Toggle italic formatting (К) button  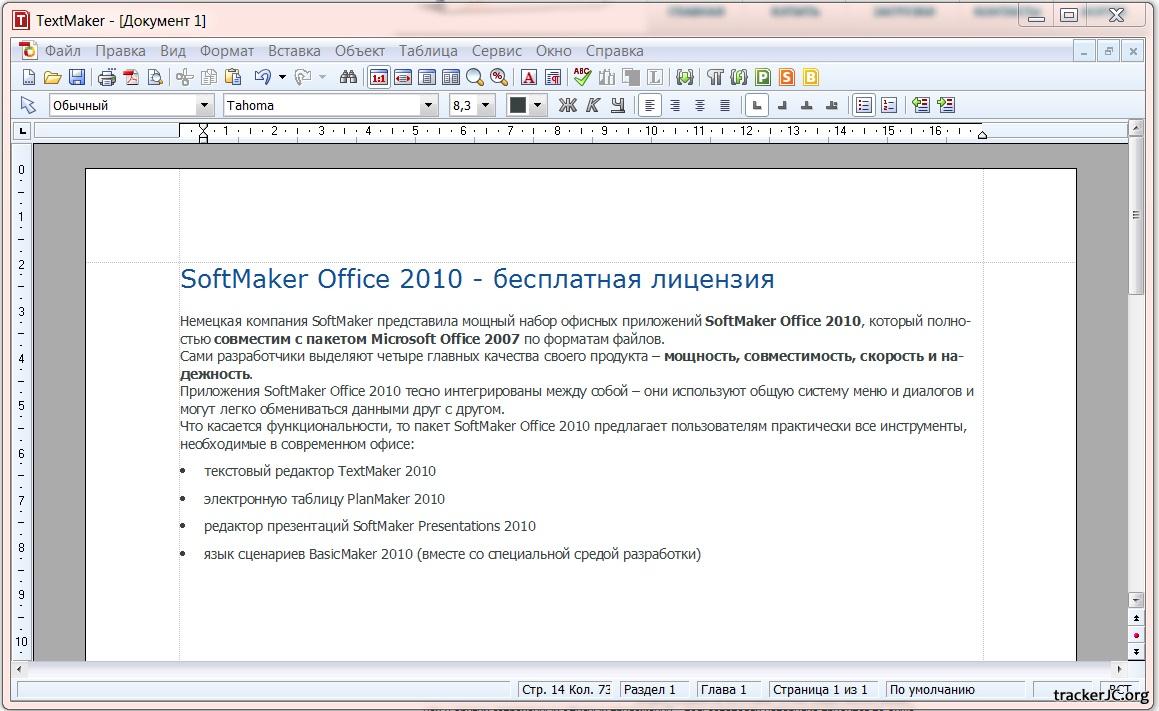click(x=592, y=105)
